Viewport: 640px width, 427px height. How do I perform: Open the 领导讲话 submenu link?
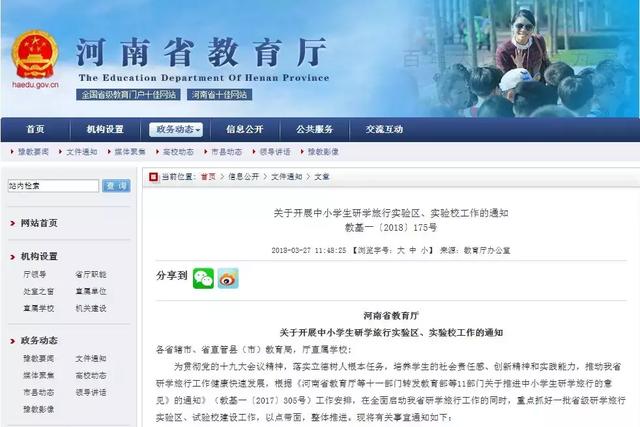pyautogui.click(x=275, y=152)
